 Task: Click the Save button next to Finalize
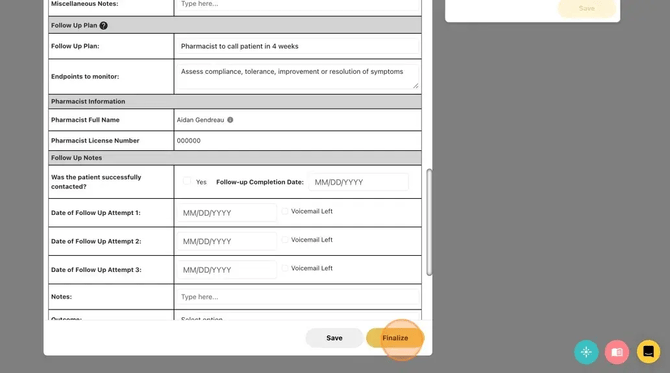[x=334, y=338]
